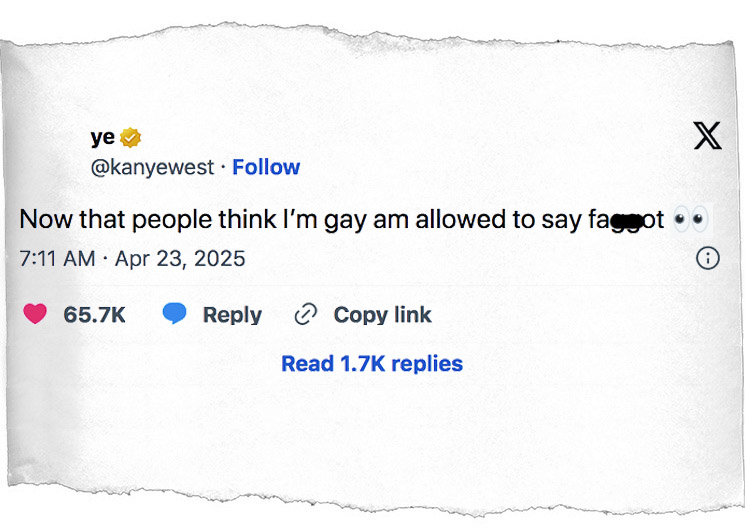
Task: Follow the @kanyewest account
Action: pyautogui.click(x=266, y=167)
